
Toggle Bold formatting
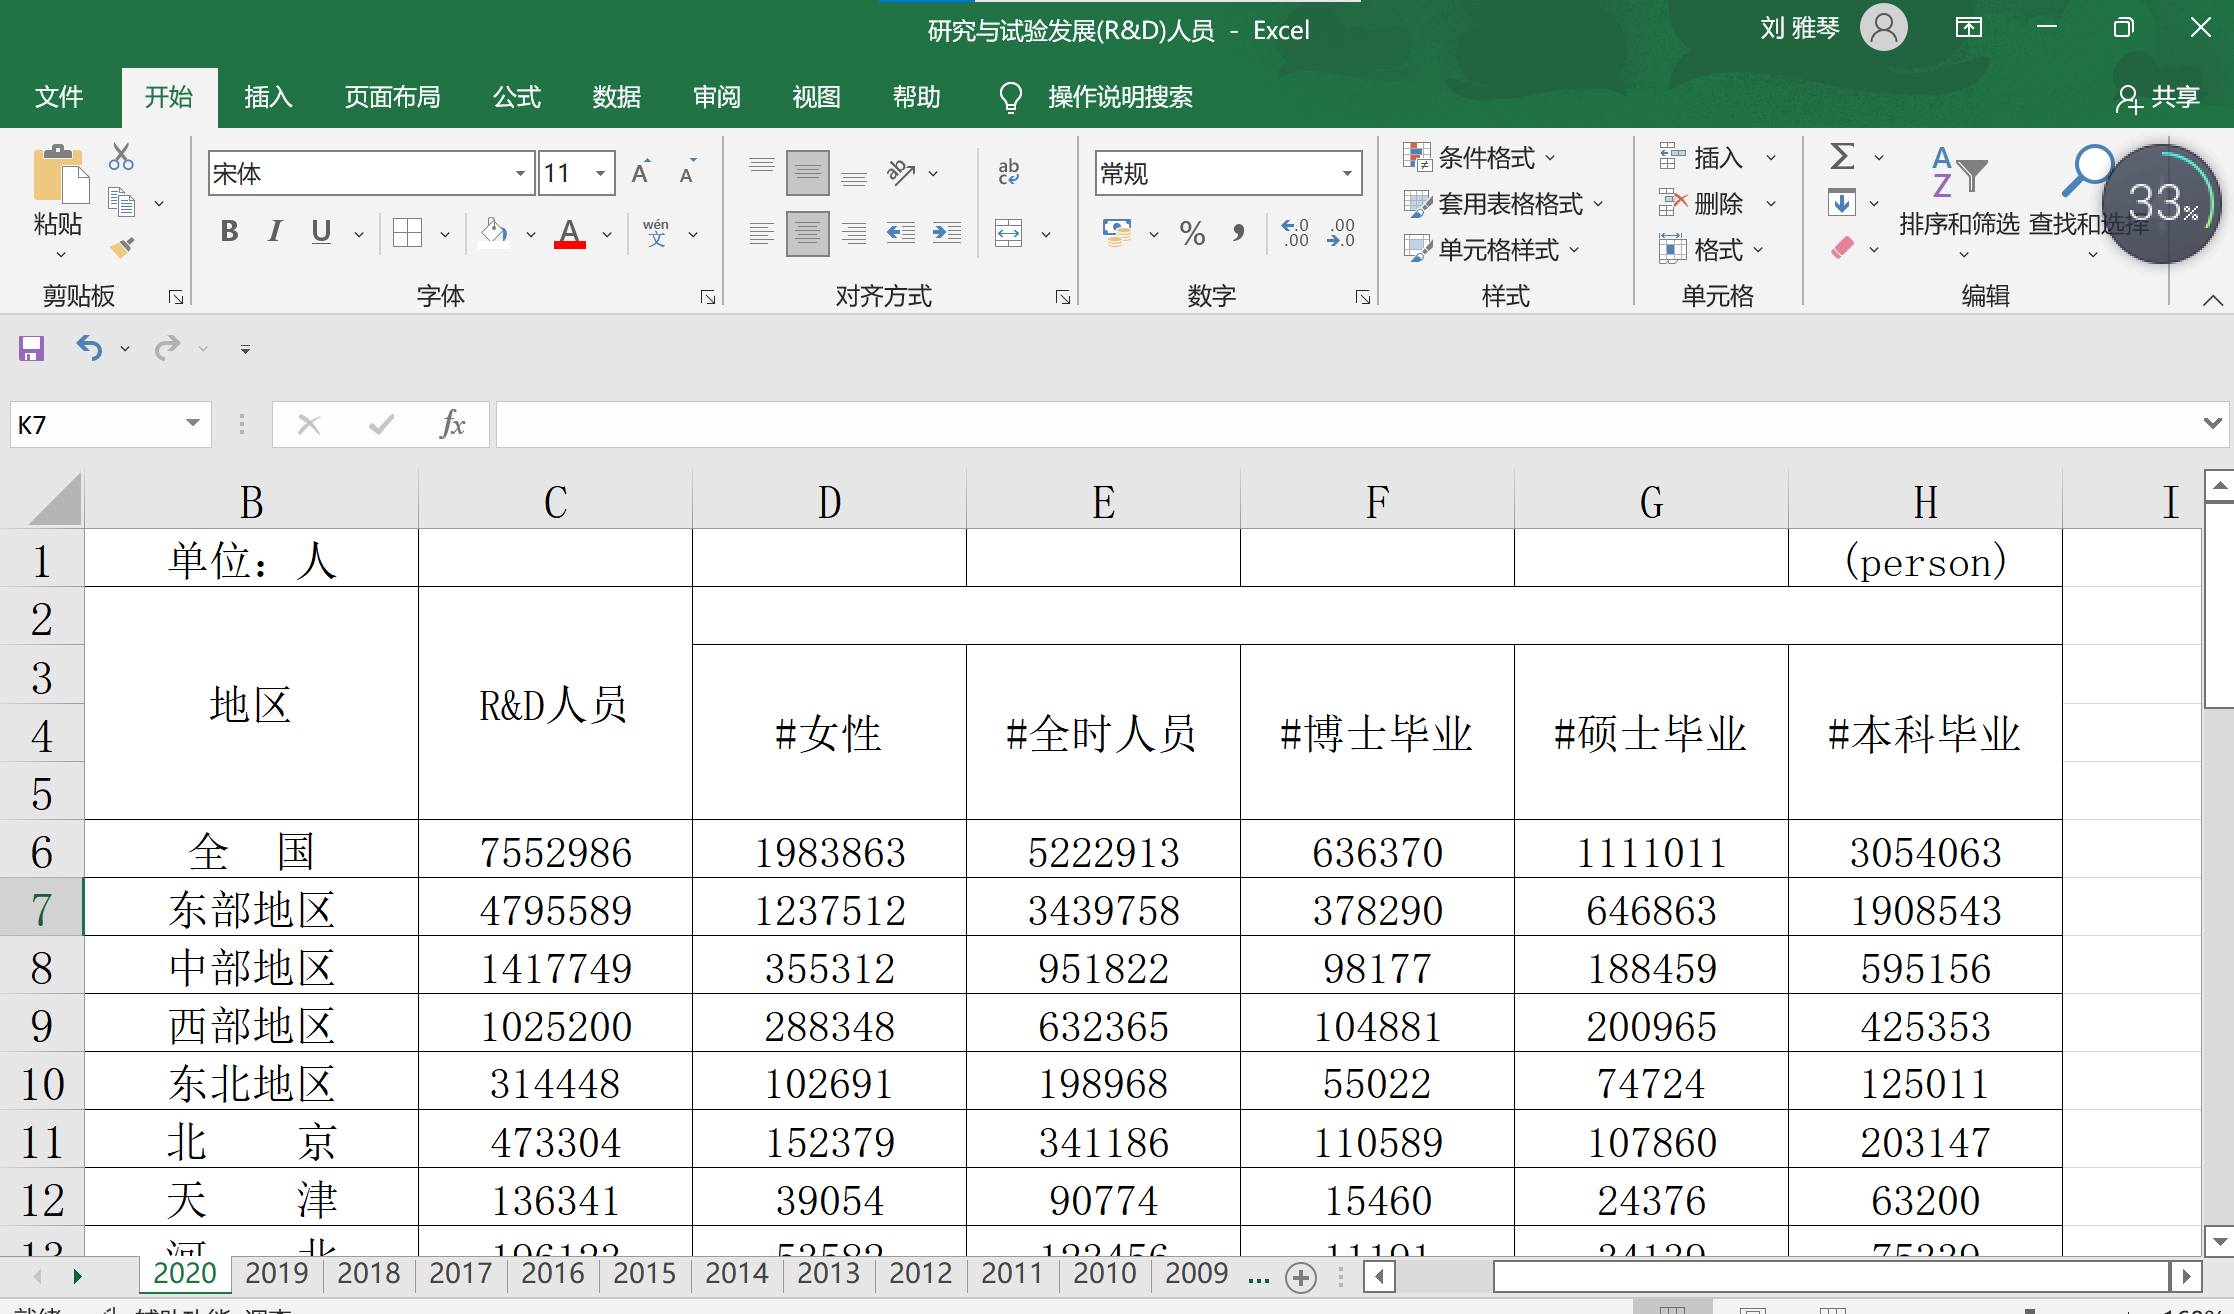[x=229, y=232]
